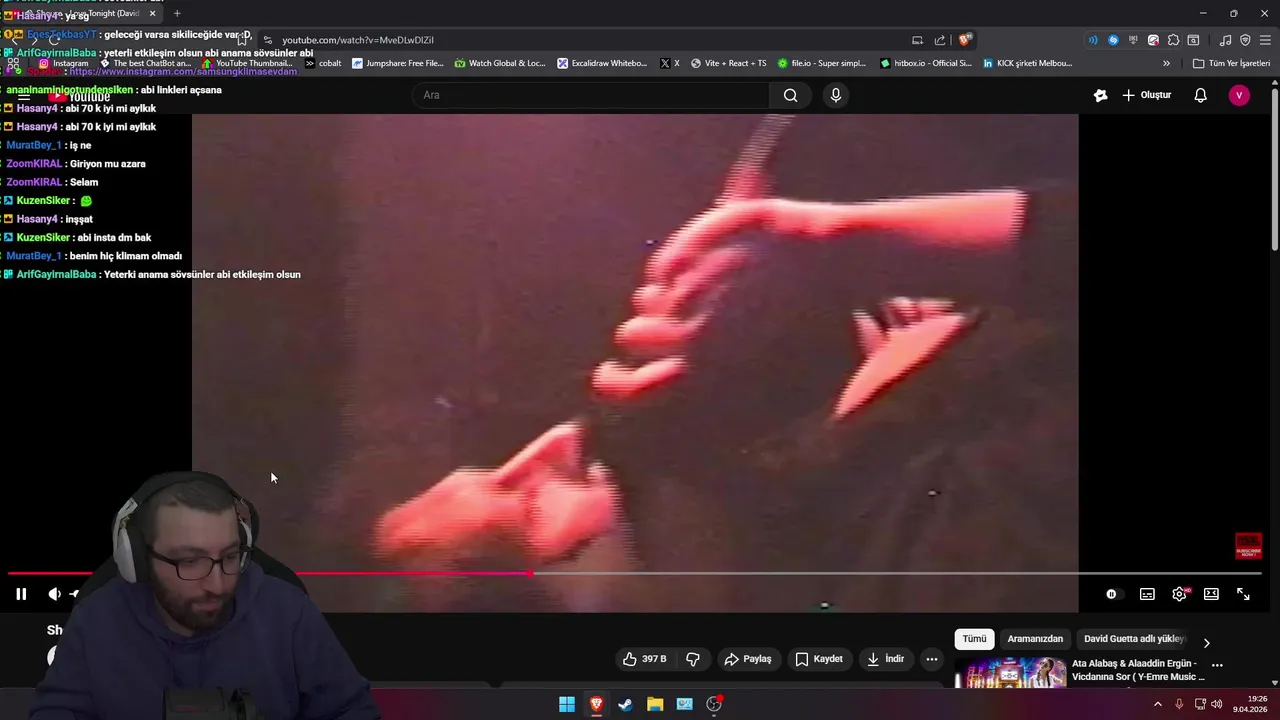Show next filter chips with right chevron

tap(1206, 643)
